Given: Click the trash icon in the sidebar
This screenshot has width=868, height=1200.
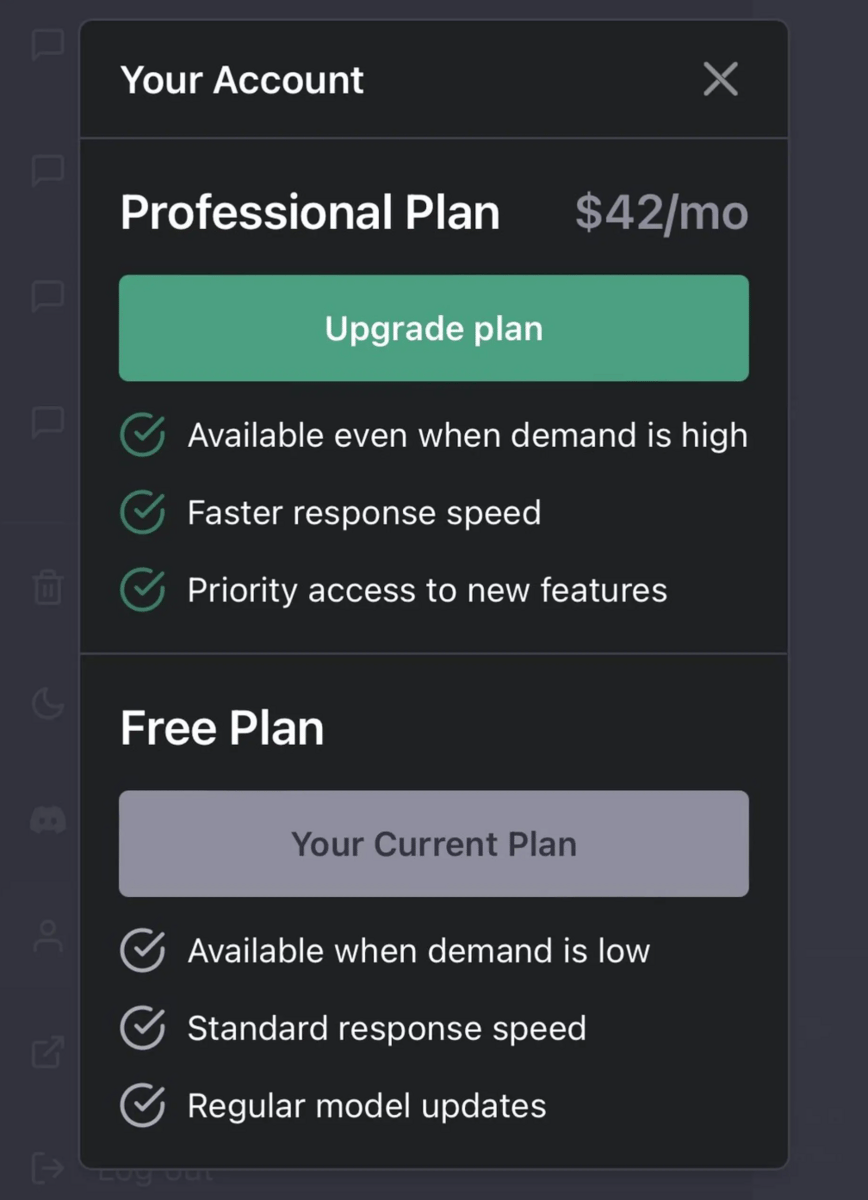Looking at the screenshot, I should point(48,587).
